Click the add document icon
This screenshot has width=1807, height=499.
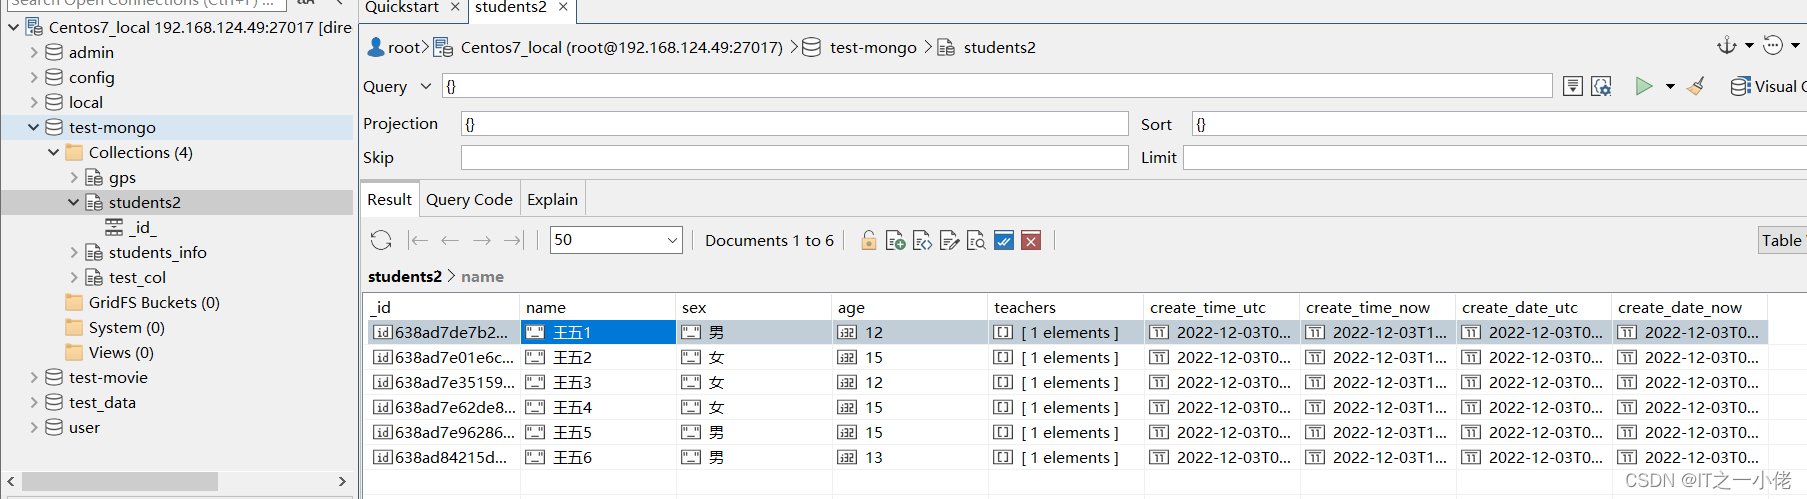(x=896, y=240)
